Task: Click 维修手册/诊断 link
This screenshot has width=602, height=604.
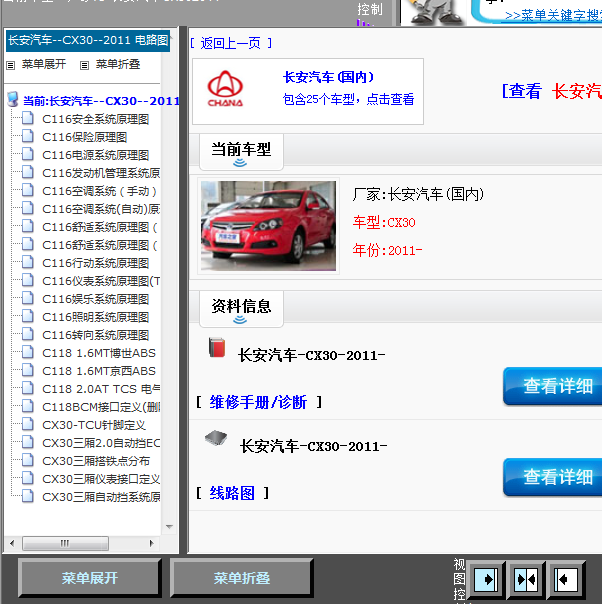Action: click(x=258, y=402)
